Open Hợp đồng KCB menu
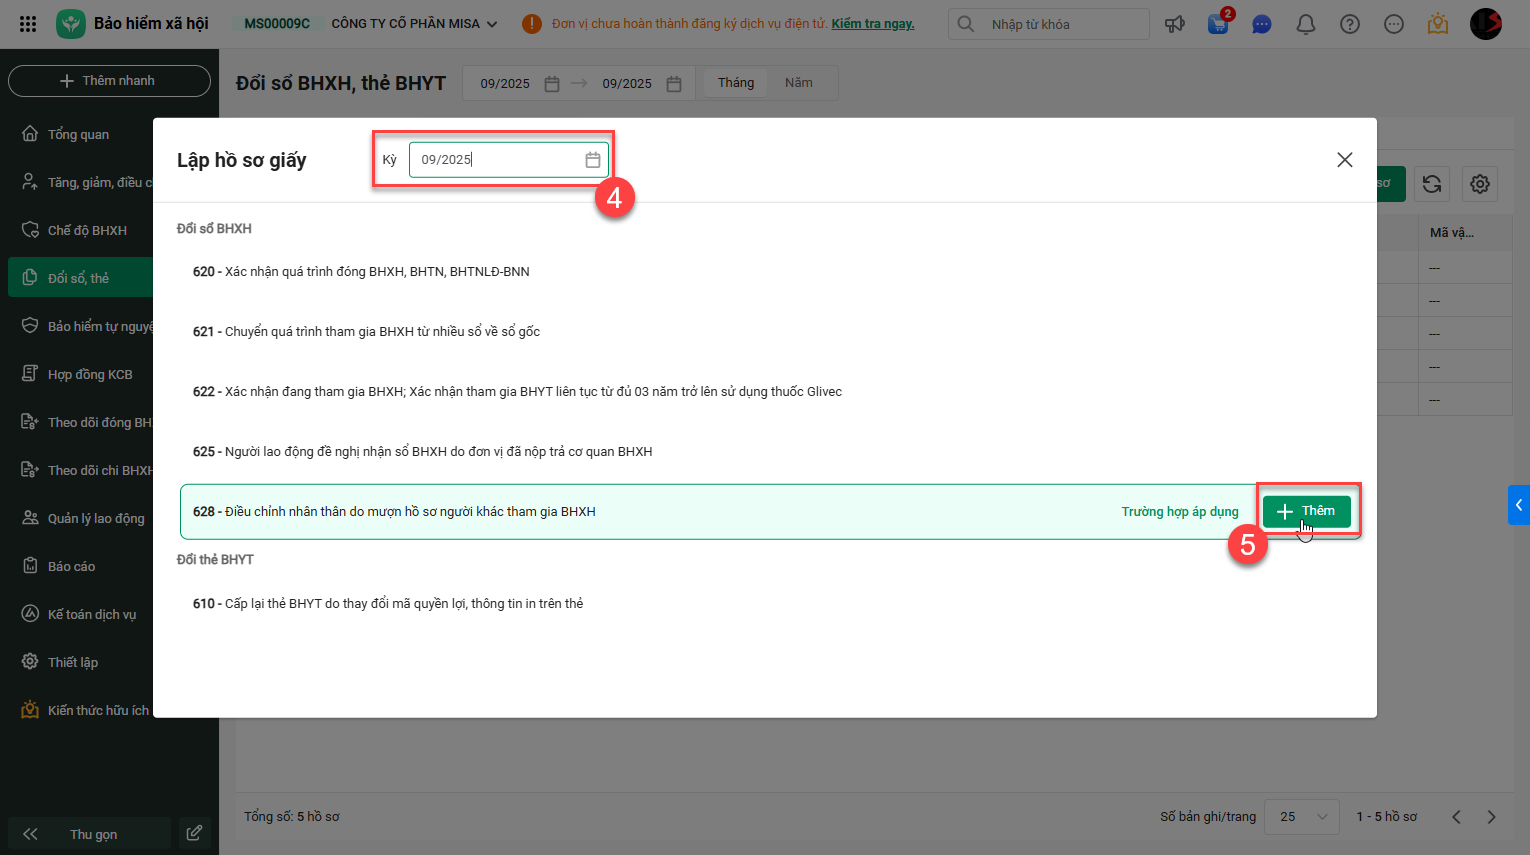1530x855 pixels. (80, 374)
